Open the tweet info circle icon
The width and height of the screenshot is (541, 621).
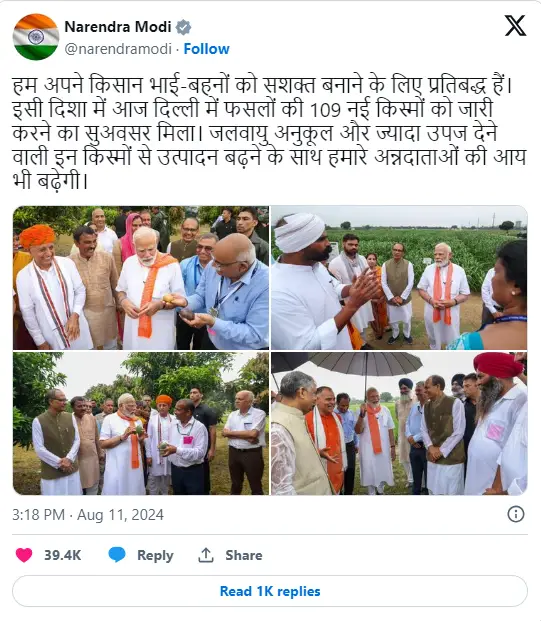coord(516,514)
